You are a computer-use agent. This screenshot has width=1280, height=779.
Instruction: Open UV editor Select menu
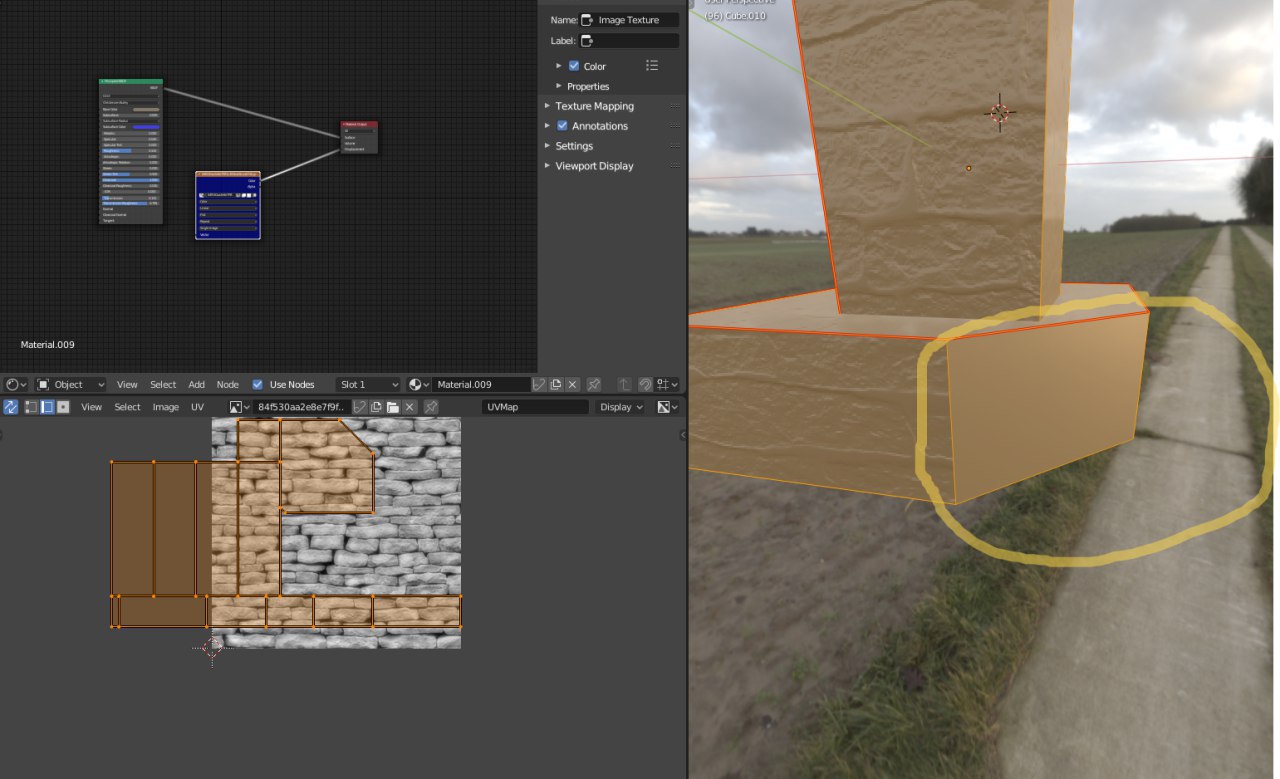[x=128, y=407]
